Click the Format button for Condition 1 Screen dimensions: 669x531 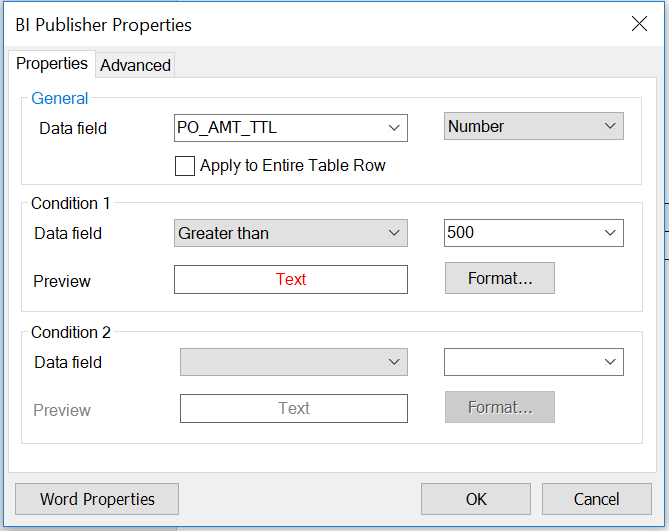point(500,278)
